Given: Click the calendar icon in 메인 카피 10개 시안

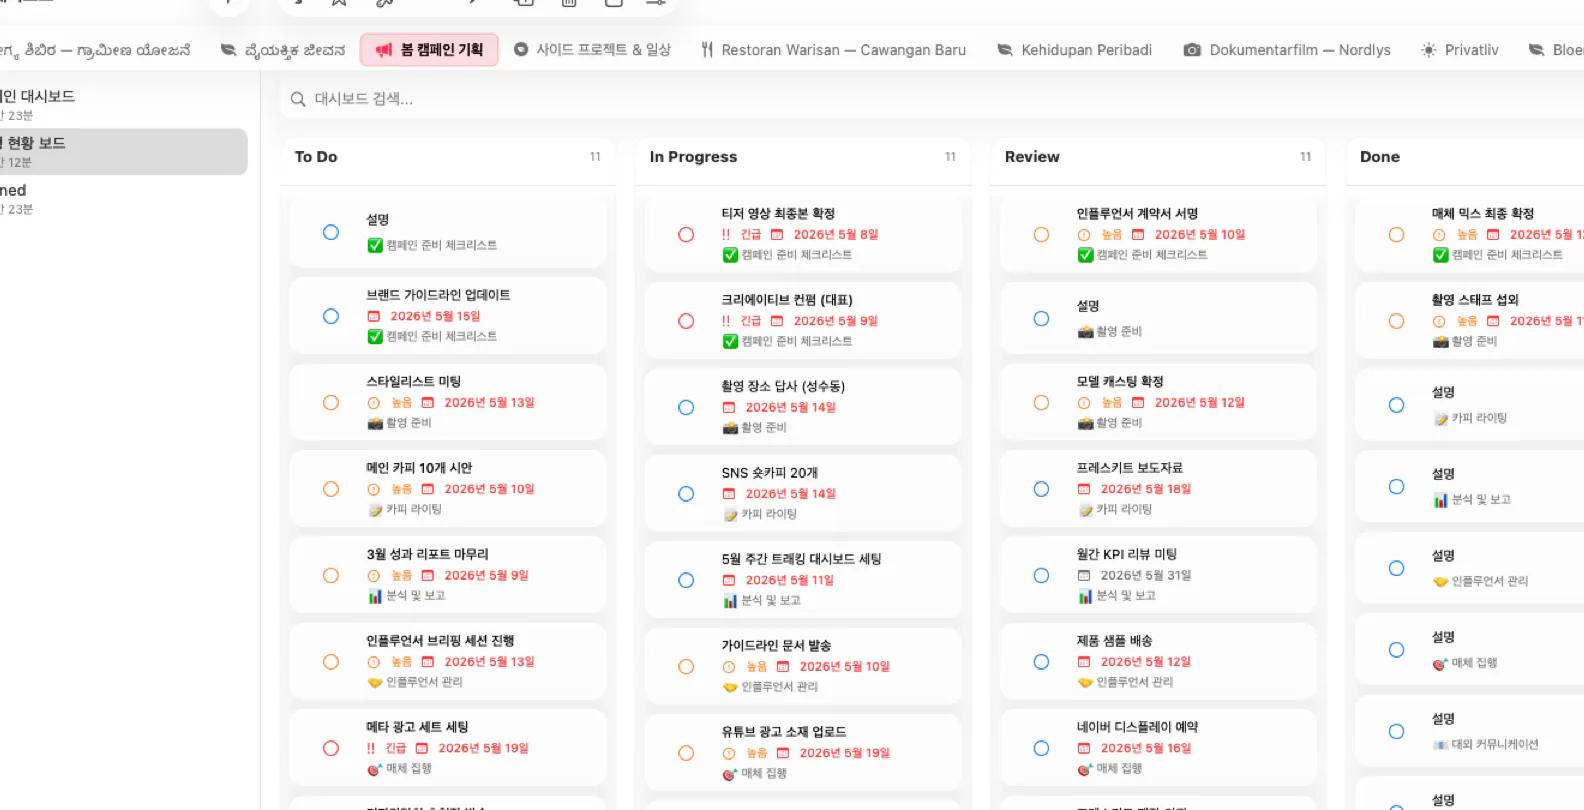Looking at the screenshot, I should [x=428, y=489].
